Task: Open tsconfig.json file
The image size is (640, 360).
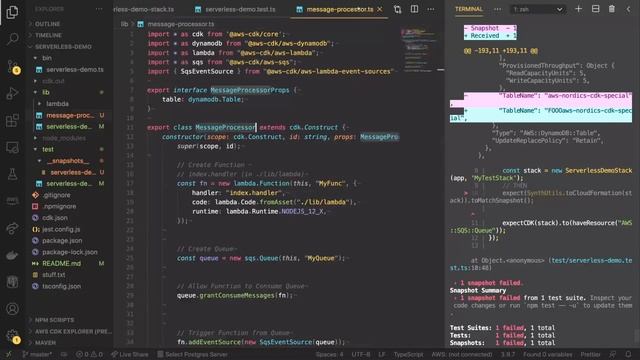Action: click(61, 287)
